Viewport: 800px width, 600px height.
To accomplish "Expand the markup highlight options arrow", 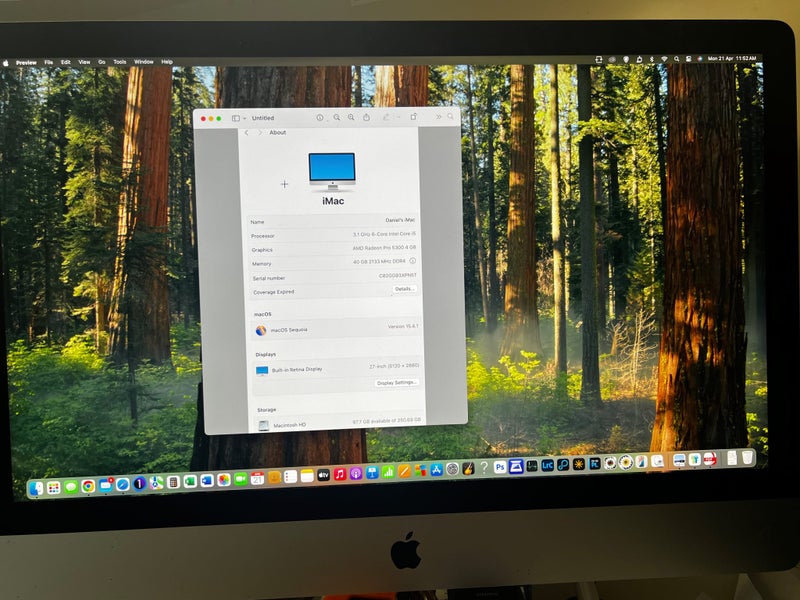I will (x=397, y=117).
